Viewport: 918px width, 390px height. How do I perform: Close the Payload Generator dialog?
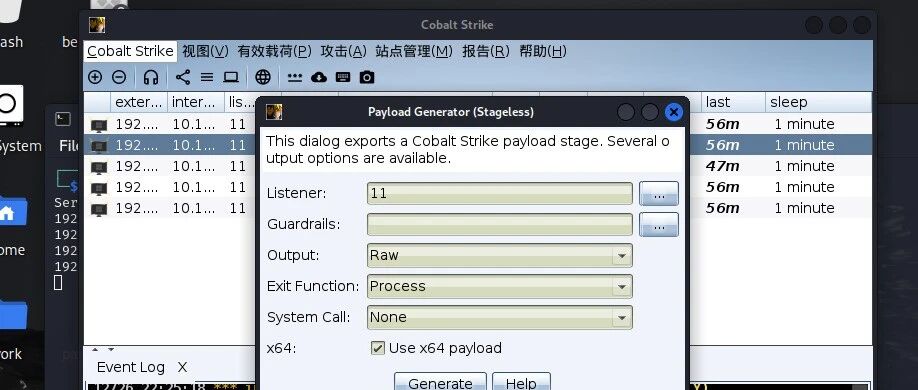674,112
